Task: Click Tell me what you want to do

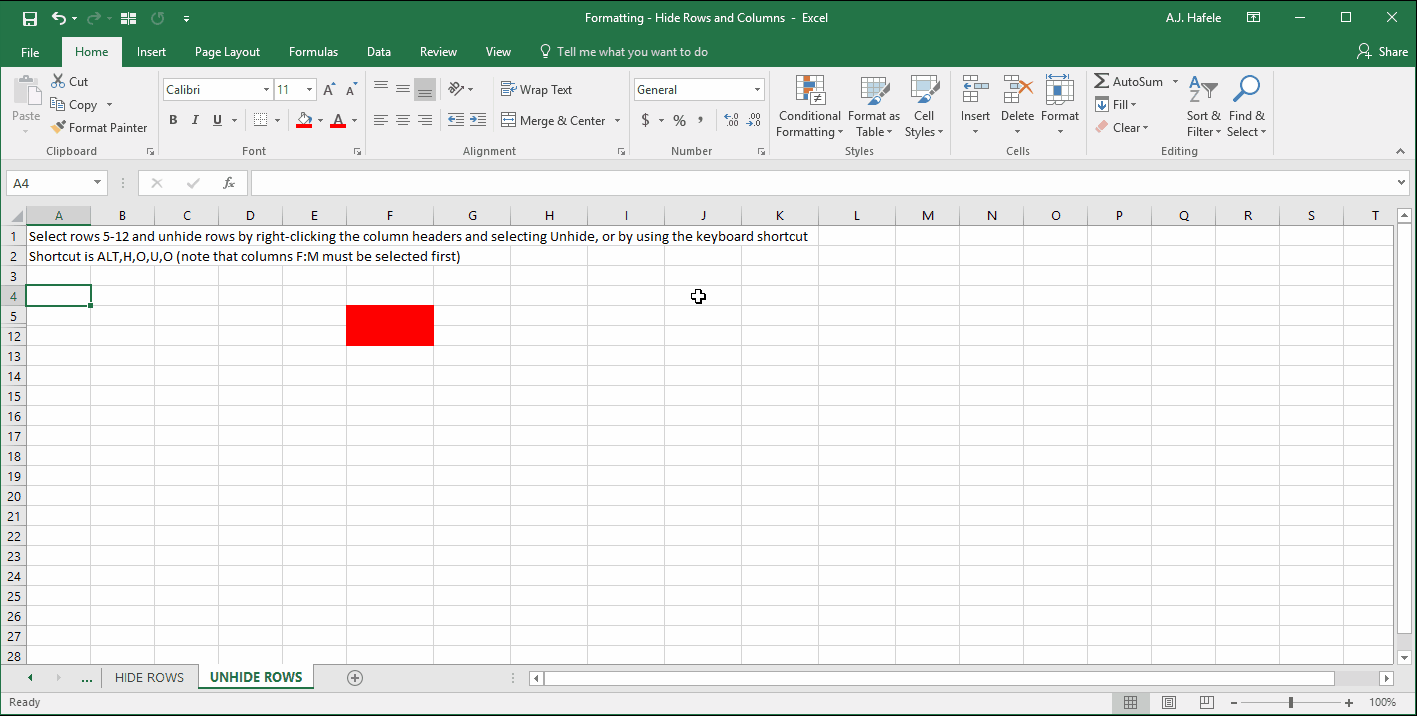Action: pos(623,52)
